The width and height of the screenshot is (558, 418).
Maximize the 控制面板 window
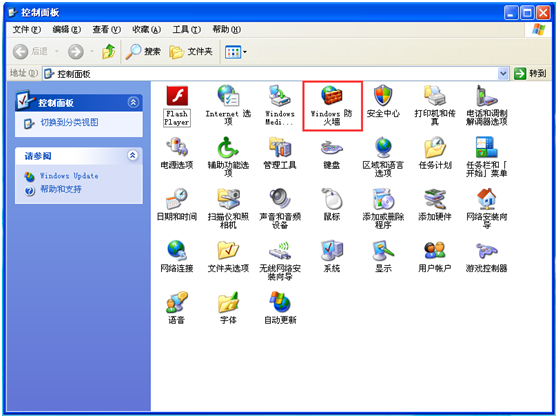(x=527, y=13)
